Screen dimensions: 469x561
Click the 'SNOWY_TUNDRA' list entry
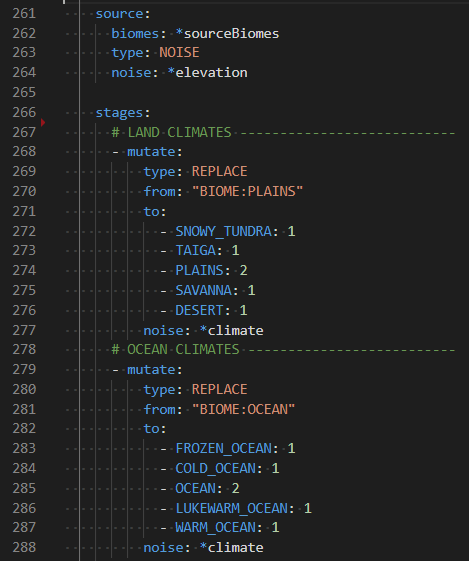tap(223, 231)
